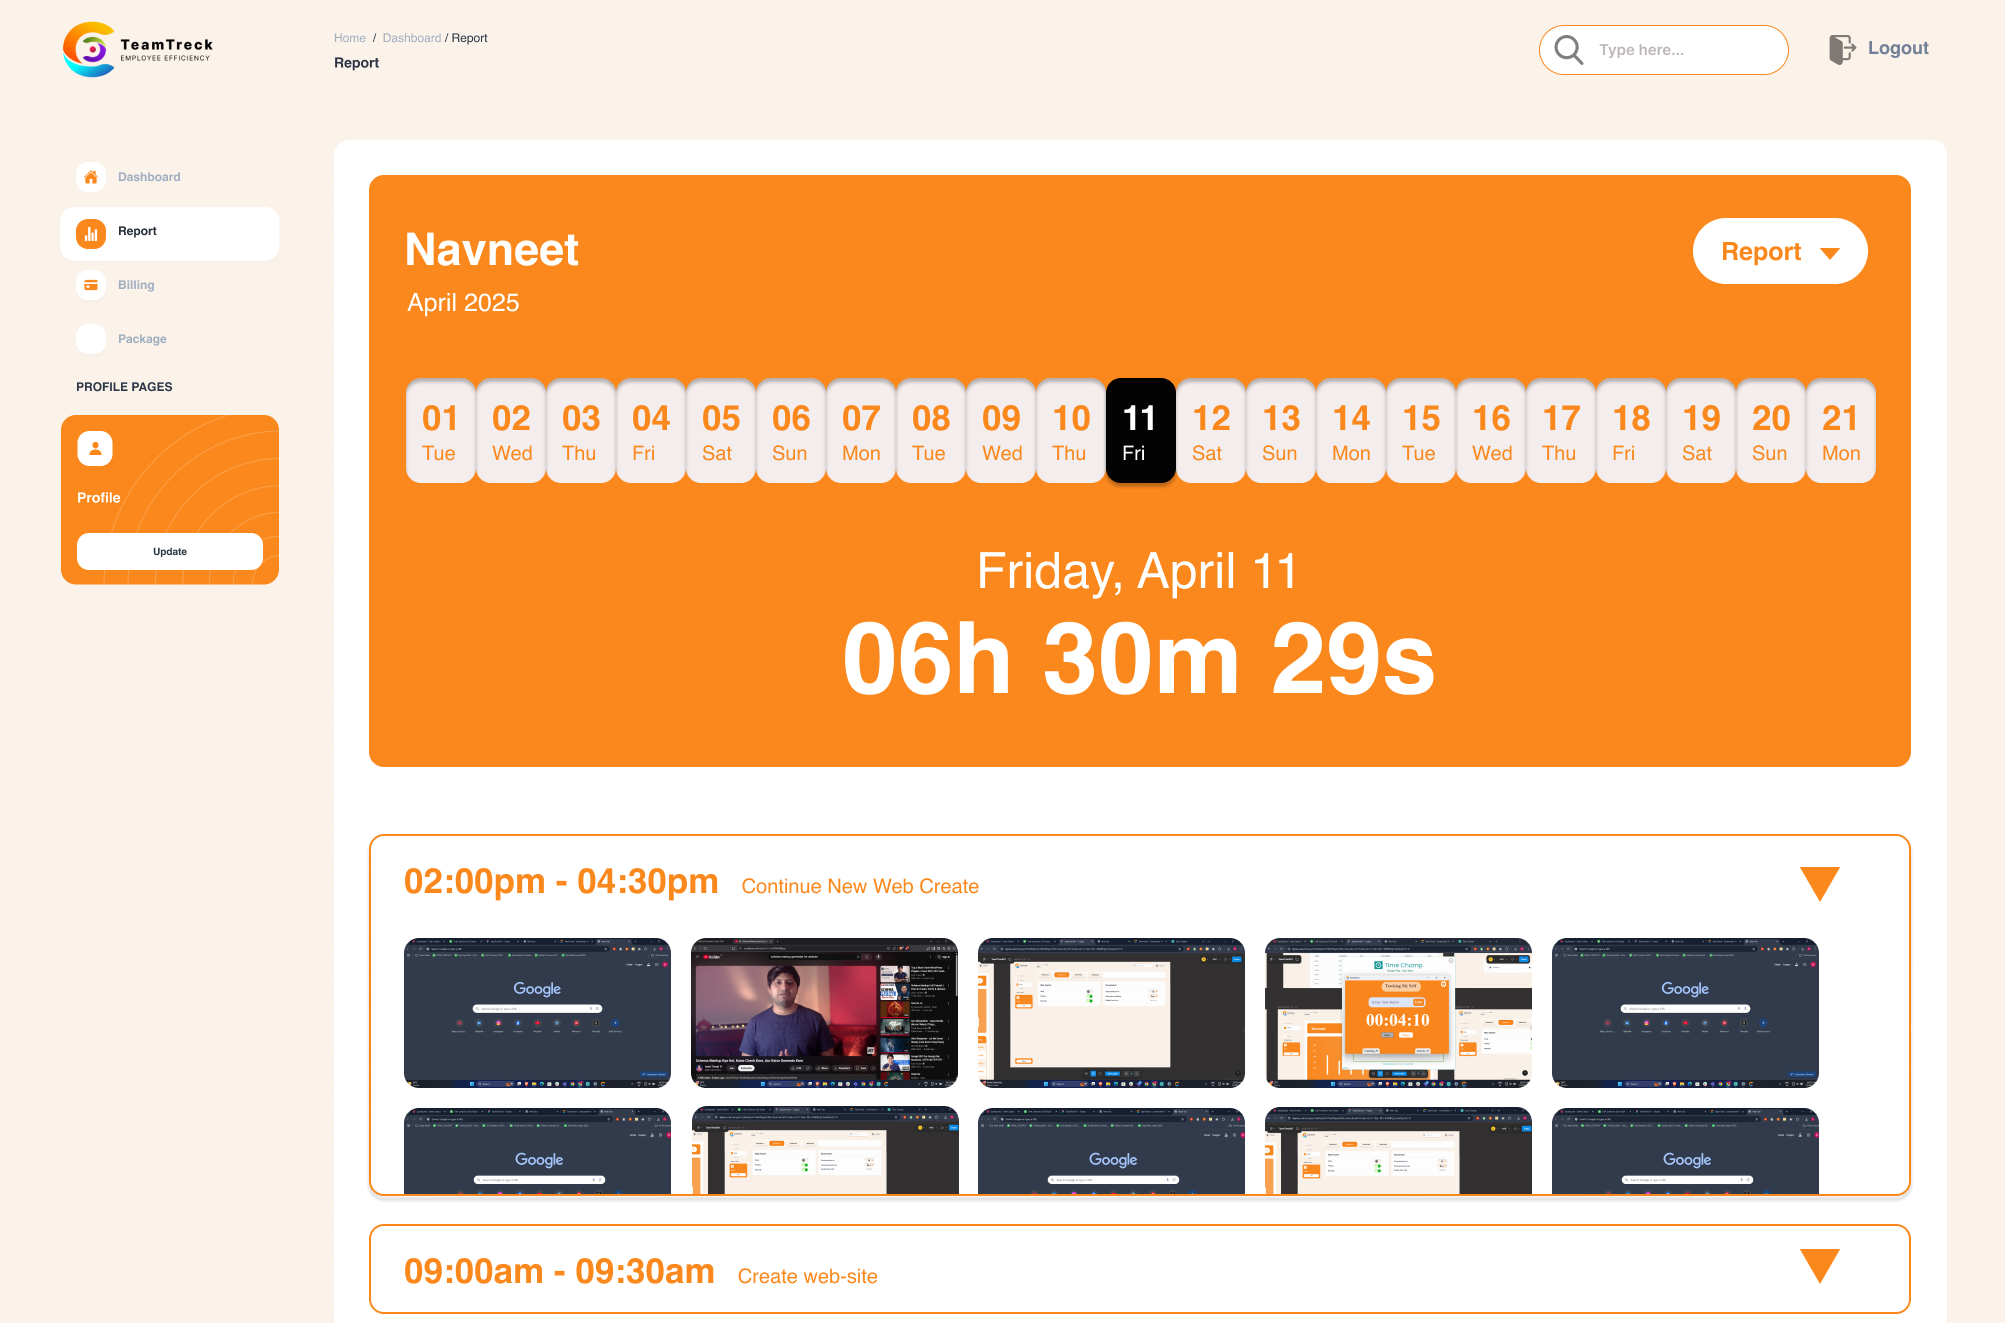Click the '09:00am - 09:30am' time range
2005x1323 pixels.
point(559,1272)
